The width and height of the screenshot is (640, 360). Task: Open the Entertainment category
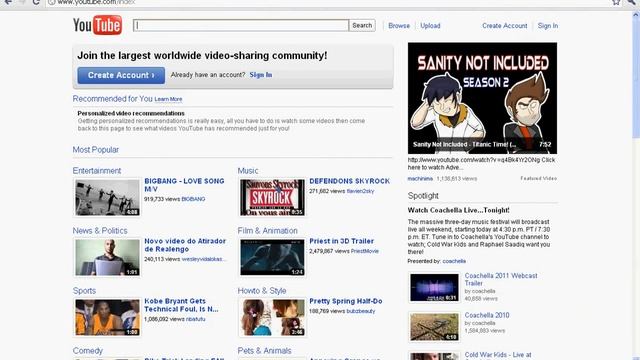[x=97, y=171]
